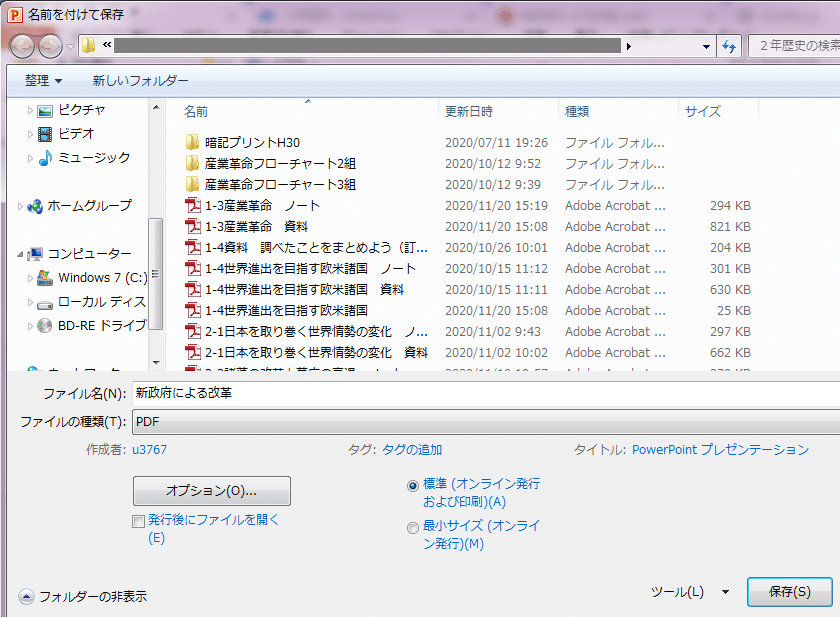Click size cell 630 KB
The image size is (840, 617).
point(730,290)
